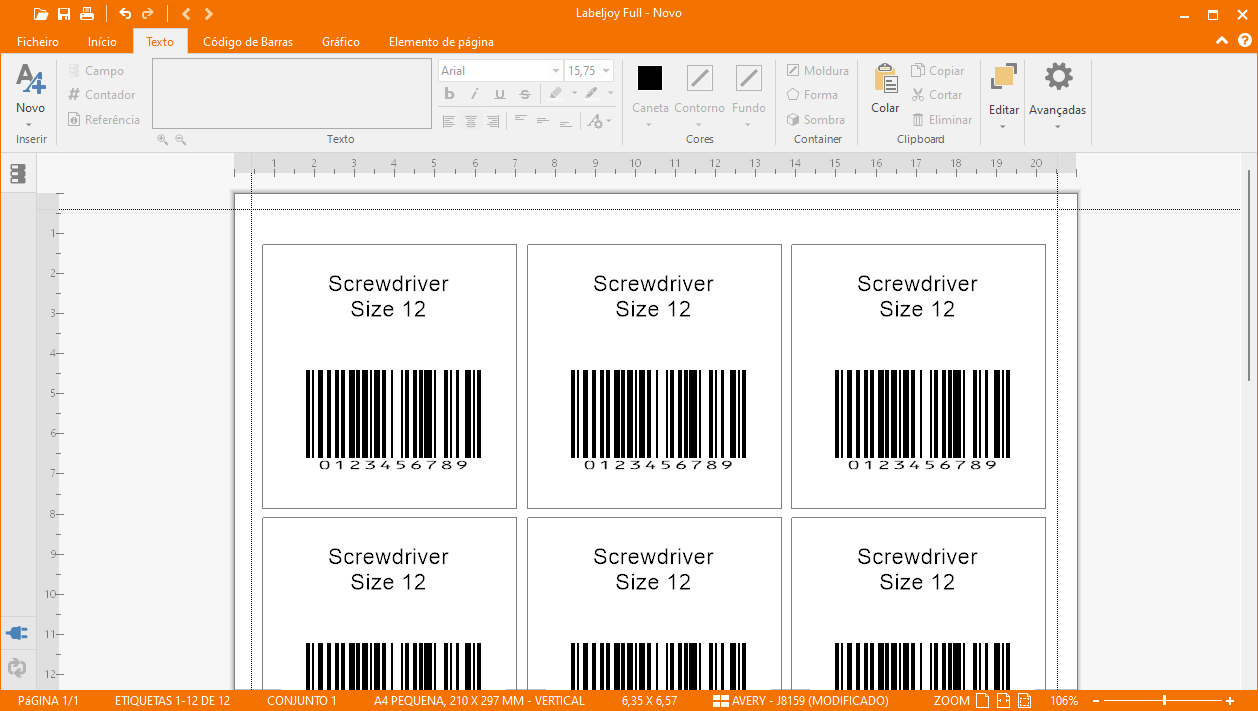Click ETIQUETAS 1-12 DE 12 in status bar

point(172,701)
